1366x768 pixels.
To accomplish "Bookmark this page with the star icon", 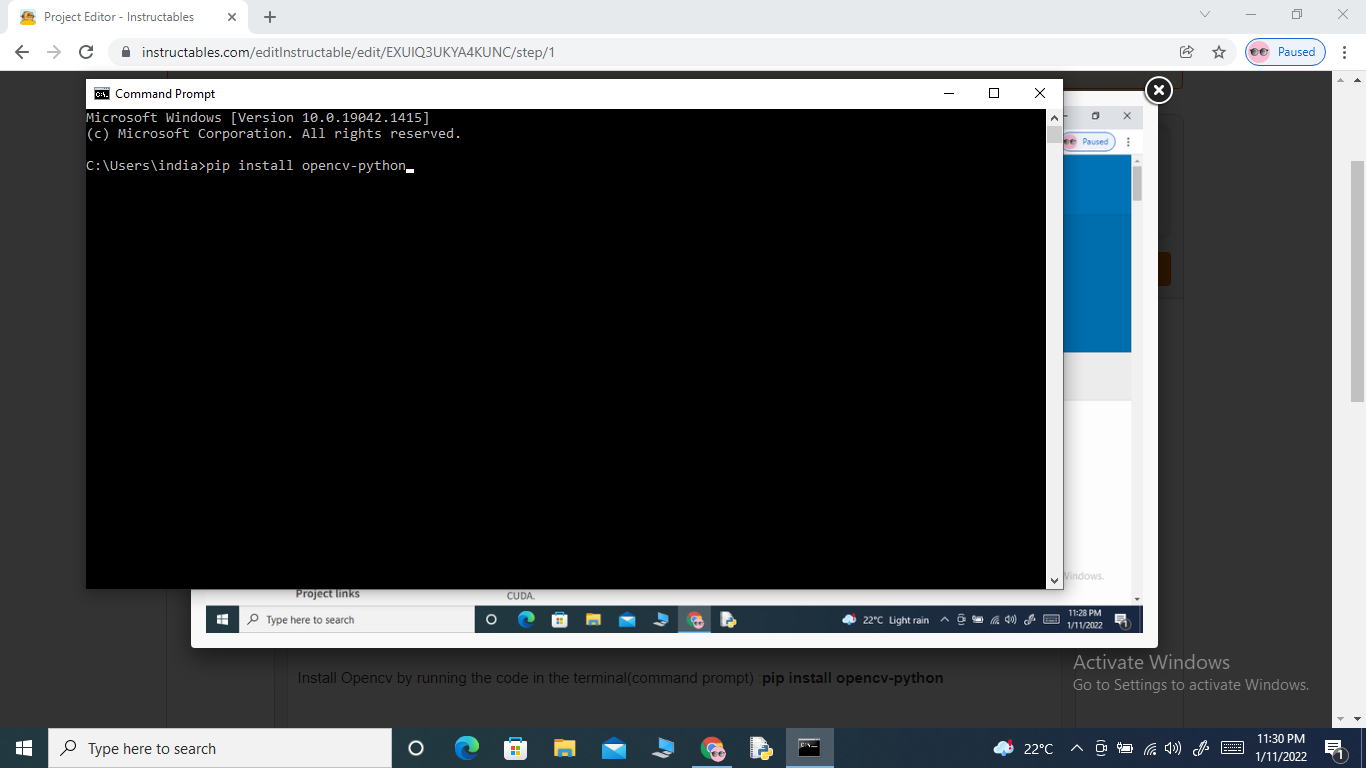I will (1219, 51).
